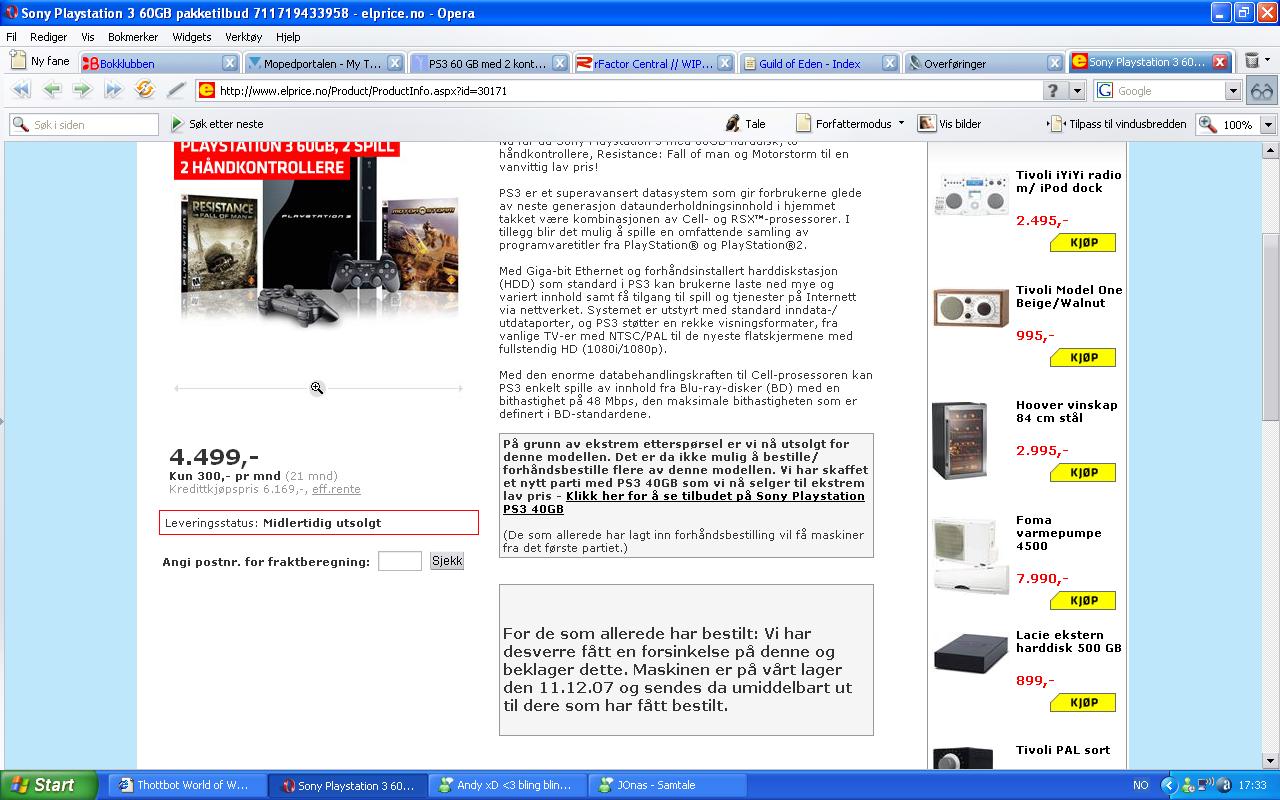This screenshot has height=800, width=1280.
Task: Open the Google search engine dropdown
Action: click(1233, 90)
